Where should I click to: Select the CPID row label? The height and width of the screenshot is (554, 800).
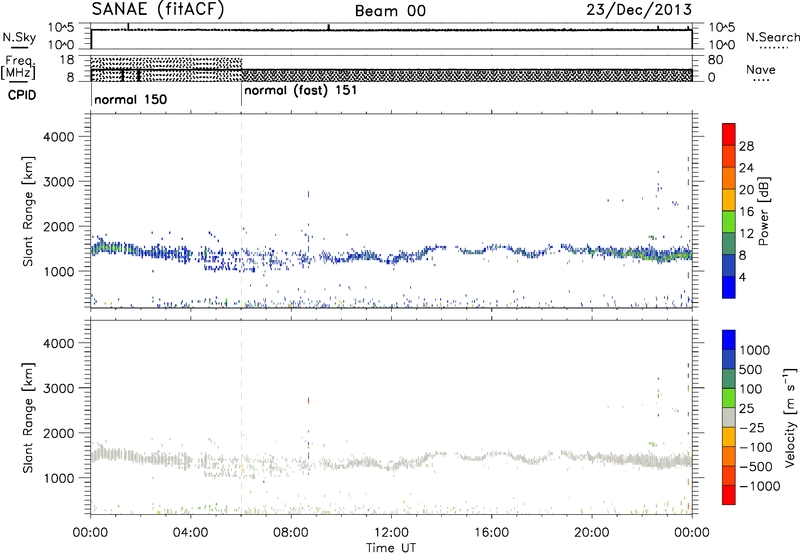pos(22,95)
